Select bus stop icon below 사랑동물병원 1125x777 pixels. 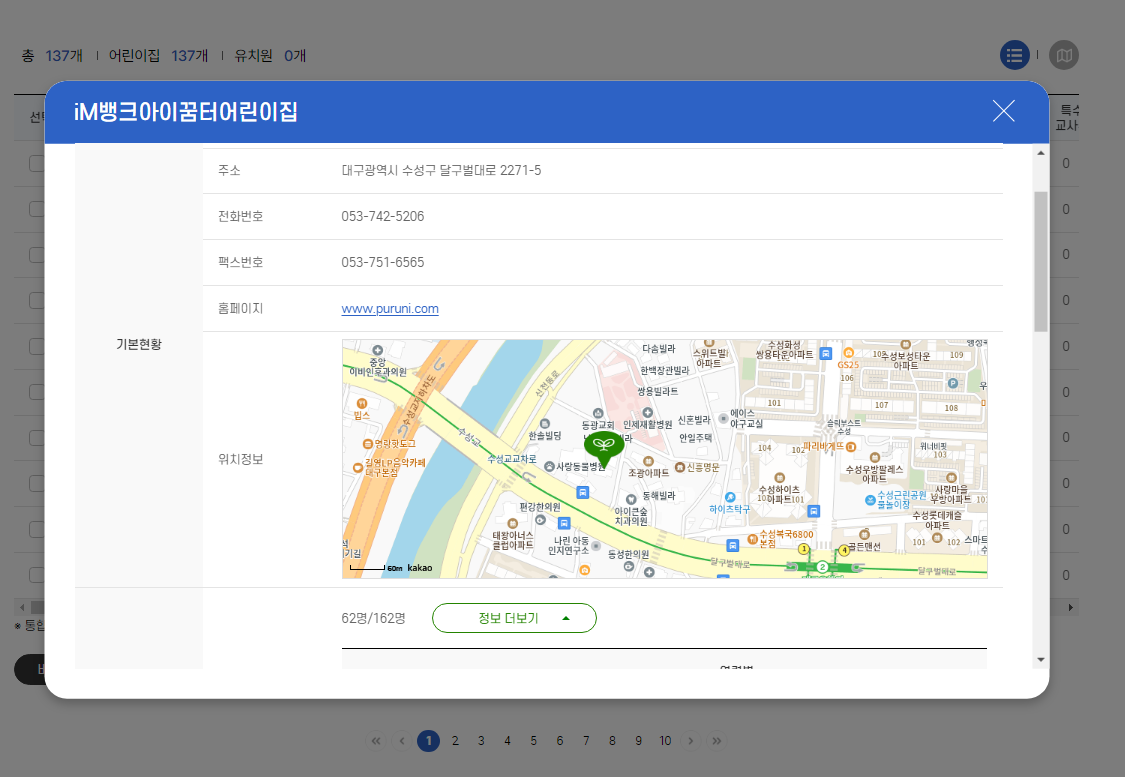[x=583, y=492]
